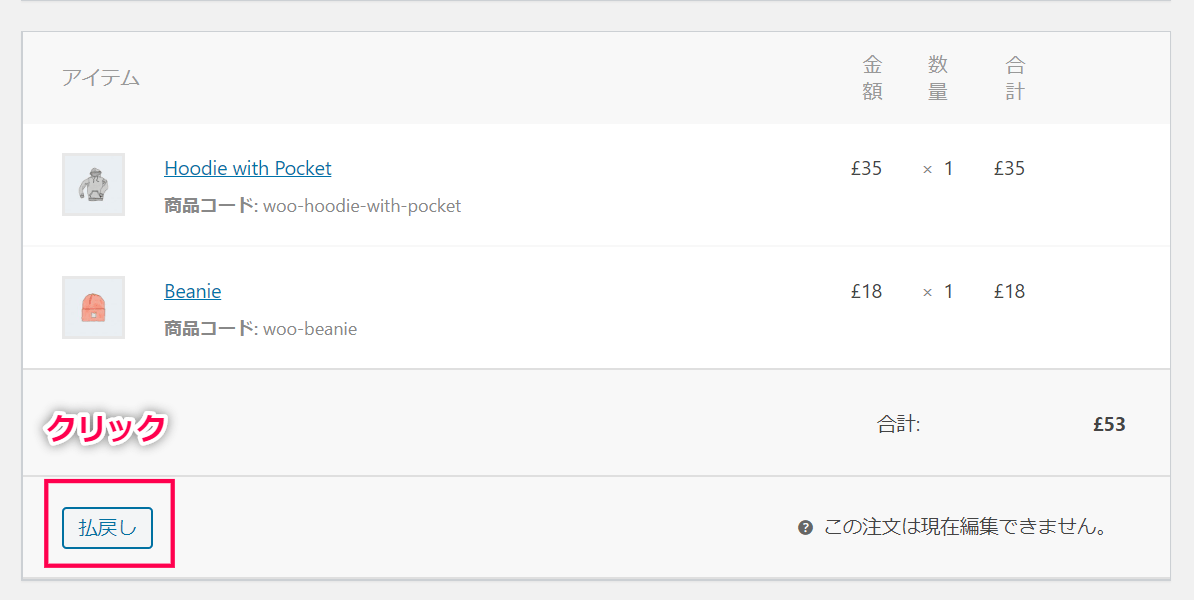Click the hoodie quantity × 1
The height and width of the screenshot is (600, 1194).
tap(938, 168)
